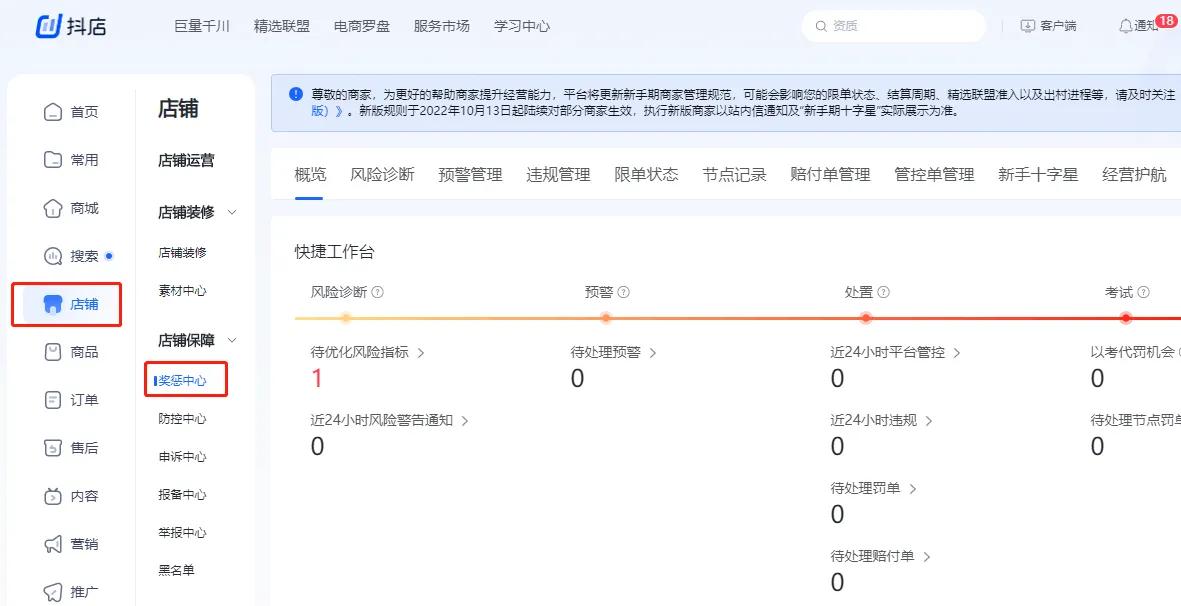Open the 售后 sidebar icon
This screenshot has width=1181, height=606.
pyautogui.click(x=72, y=448)
